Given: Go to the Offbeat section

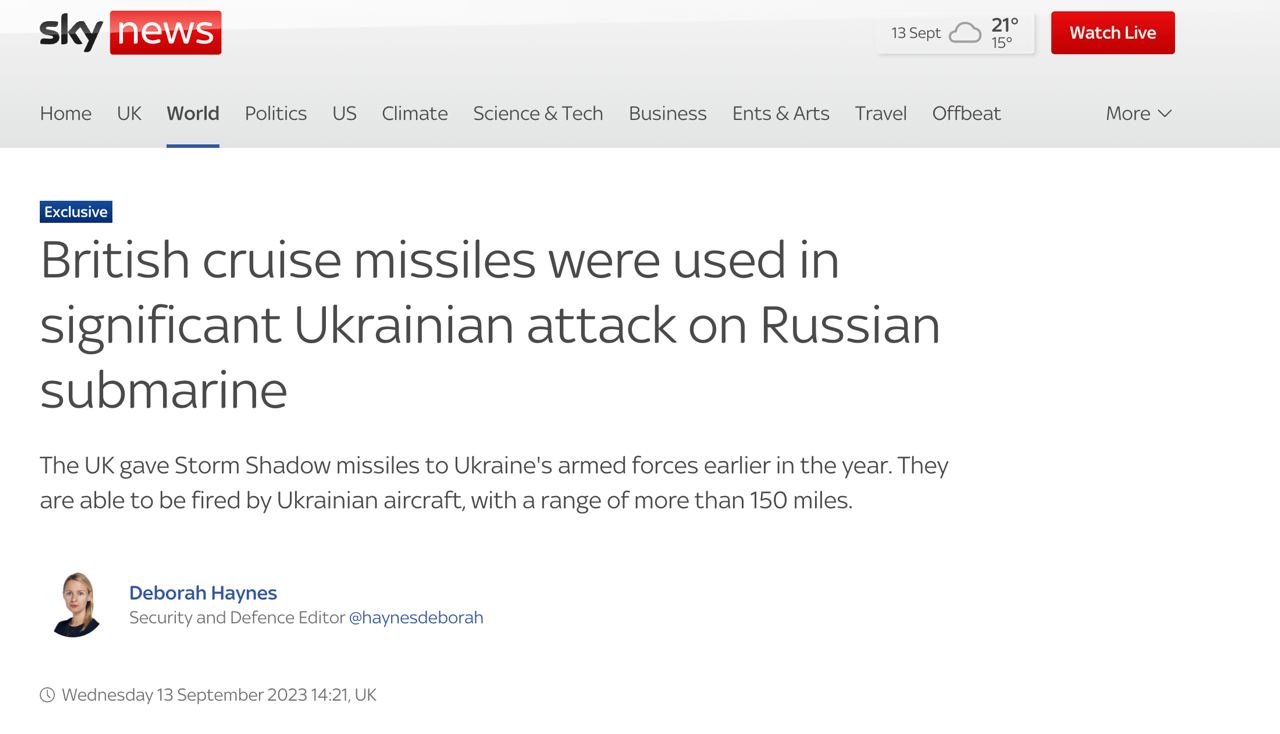Looking at the screenshot, I should [966, 113].
